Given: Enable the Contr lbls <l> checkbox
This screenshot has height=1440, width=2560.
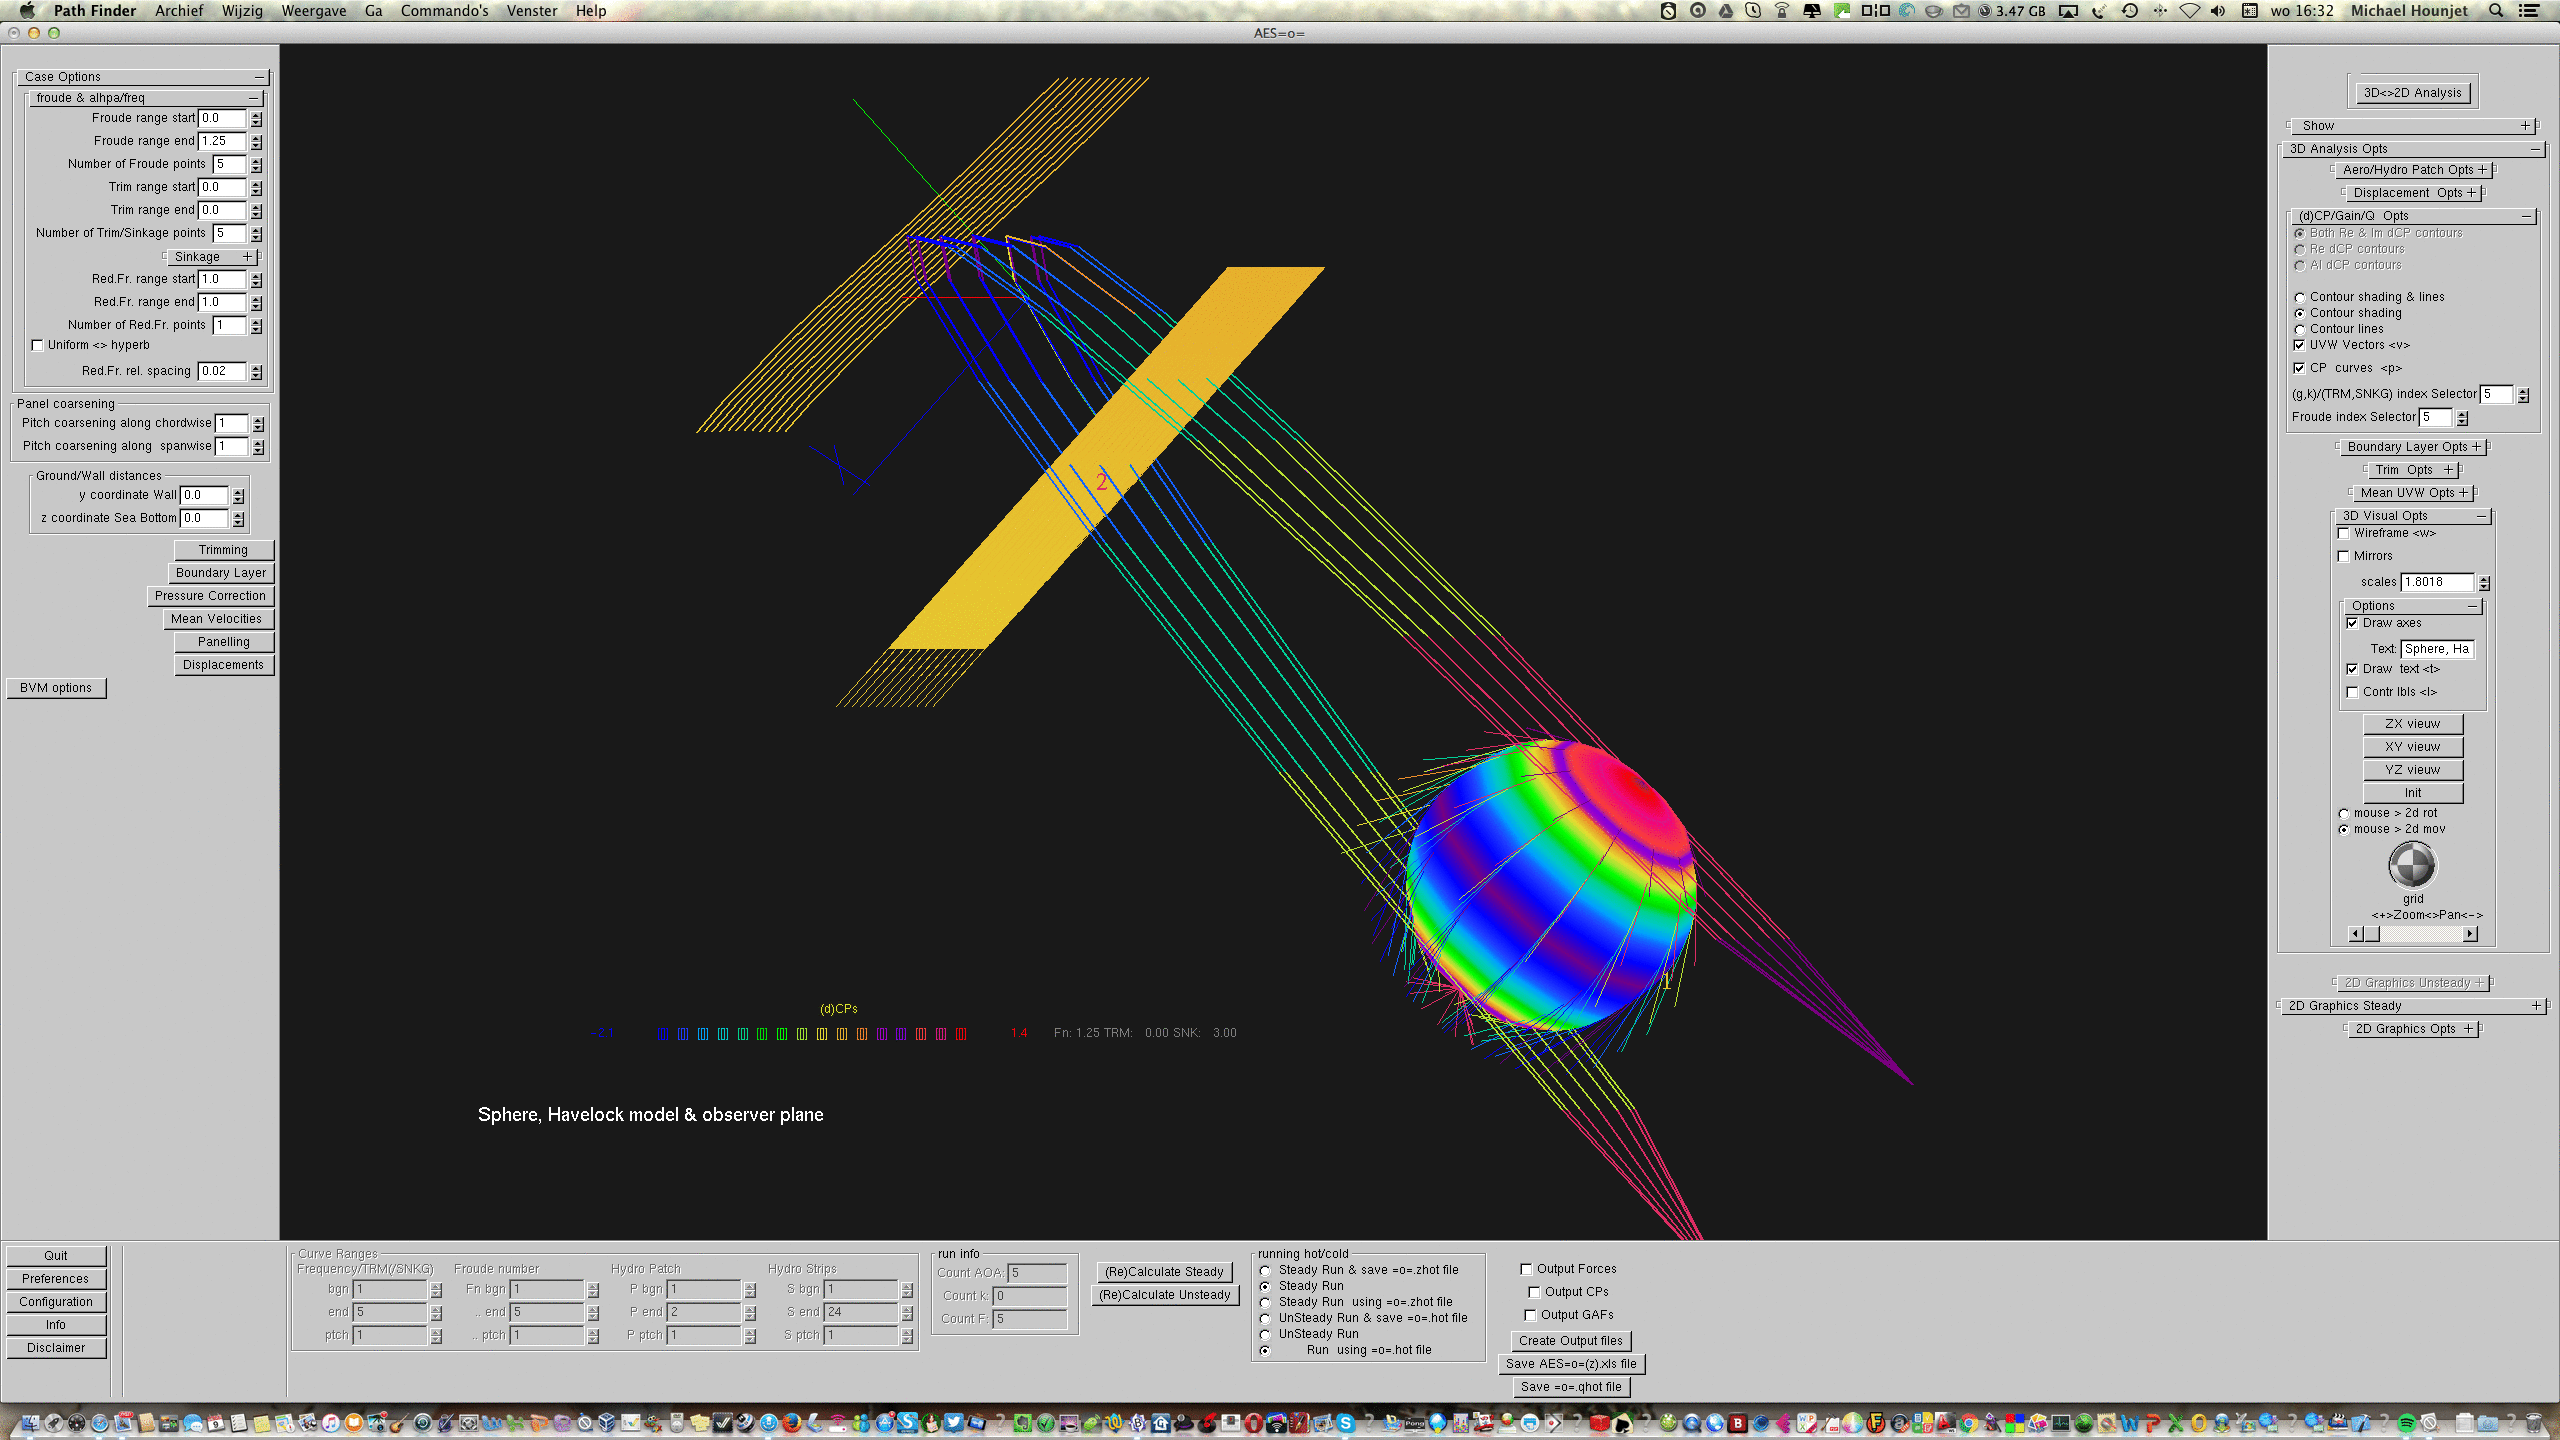Looking at the screenshot, I should point(2352,692).
